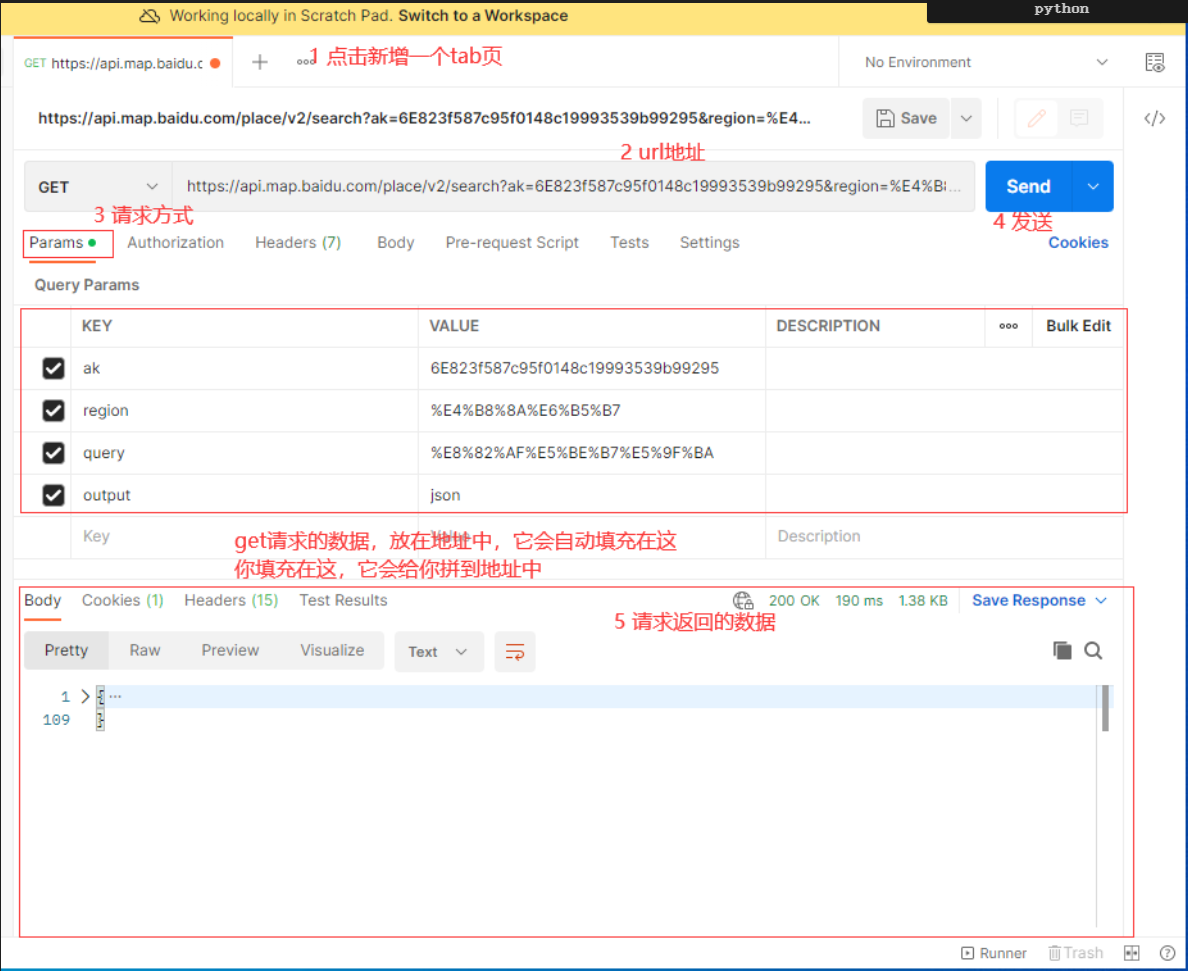The image size is (1188, 971).
Task: Click the response body vertical scrollbar
Action: click(1105, 708)
